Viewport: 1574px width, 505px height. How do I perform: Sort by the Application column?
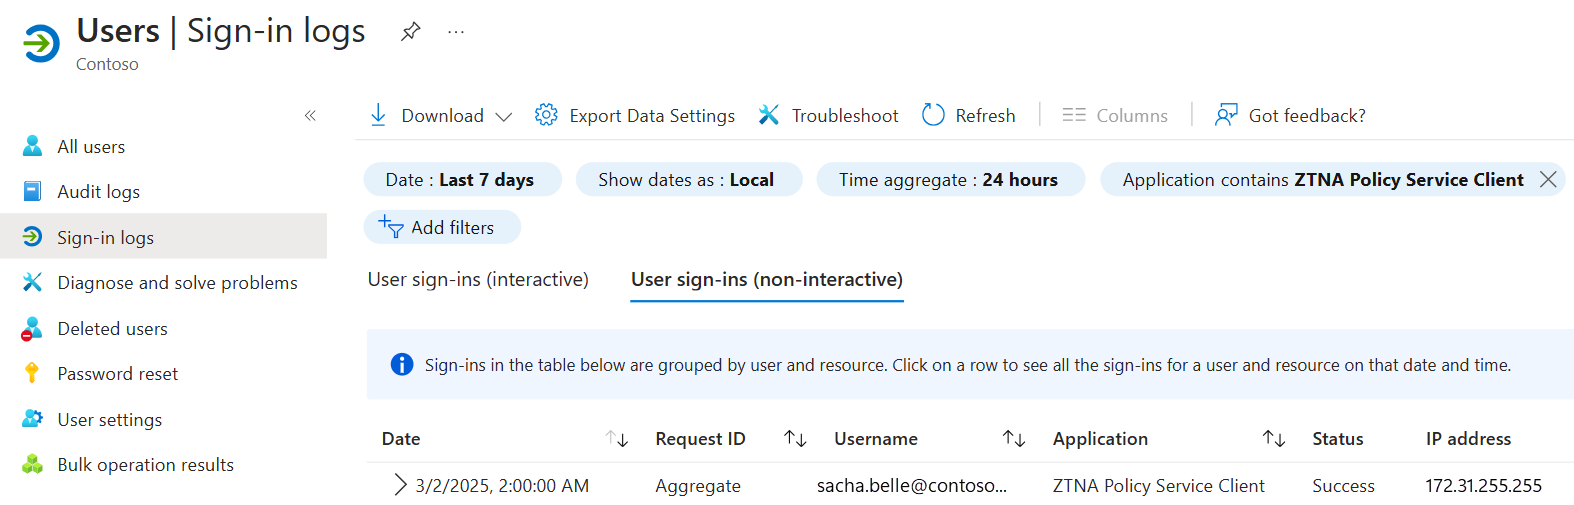coord(1273,439)
